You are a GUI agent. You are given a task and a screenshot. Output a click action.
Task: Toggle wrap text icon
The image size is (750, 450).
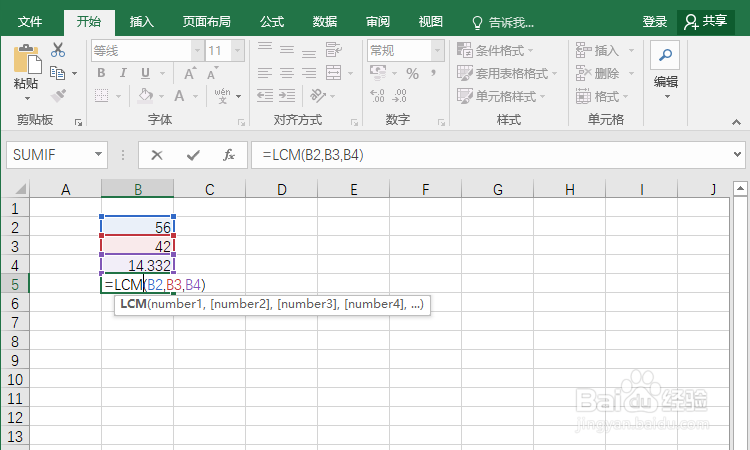(x=333, y=50)
